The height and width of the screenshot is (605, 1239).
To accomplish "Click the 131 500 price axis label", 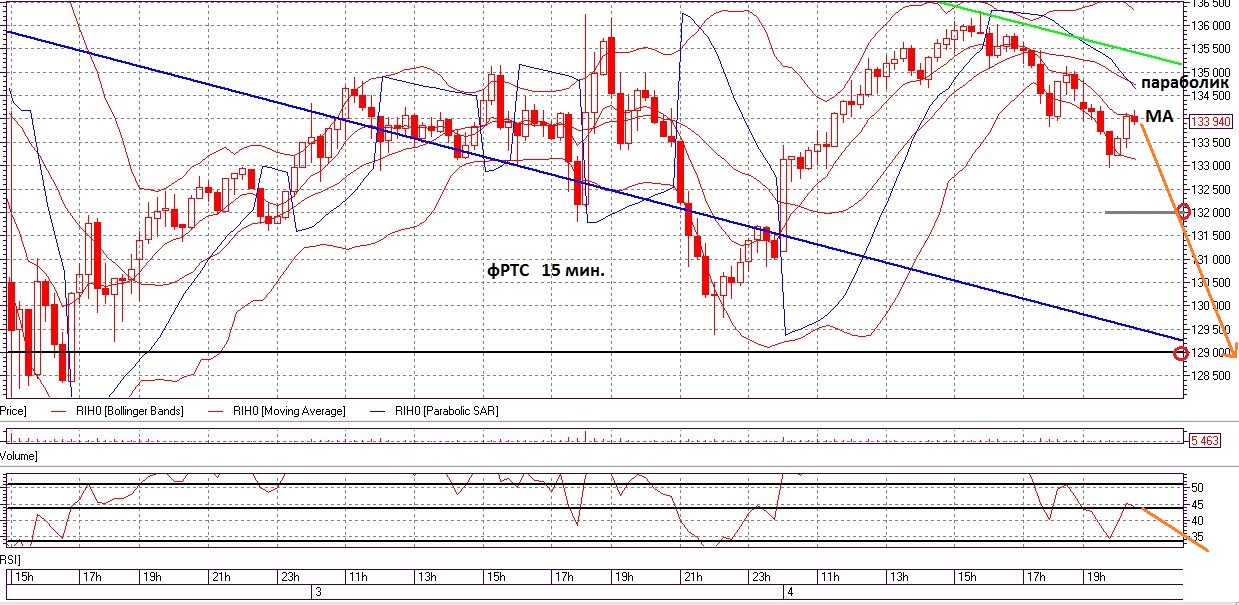I will [x=1211, y=236].
